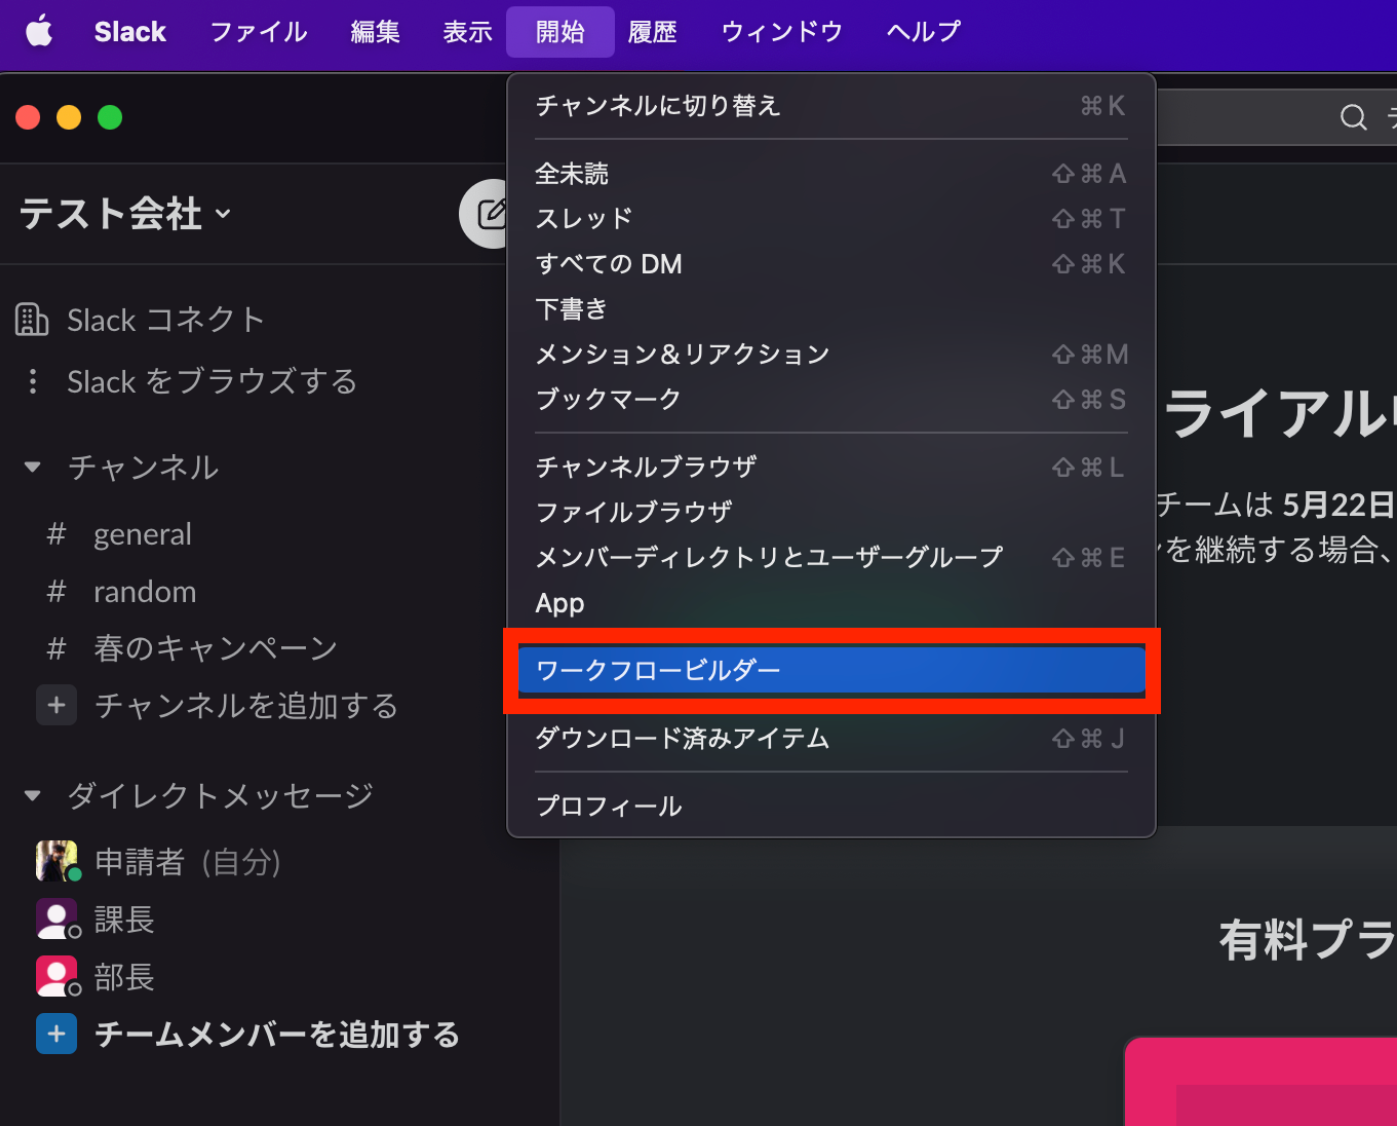Click the hash icon next to 春のキャンペーン
This screenshot has height=1128, width=1398.
[56, 648]
